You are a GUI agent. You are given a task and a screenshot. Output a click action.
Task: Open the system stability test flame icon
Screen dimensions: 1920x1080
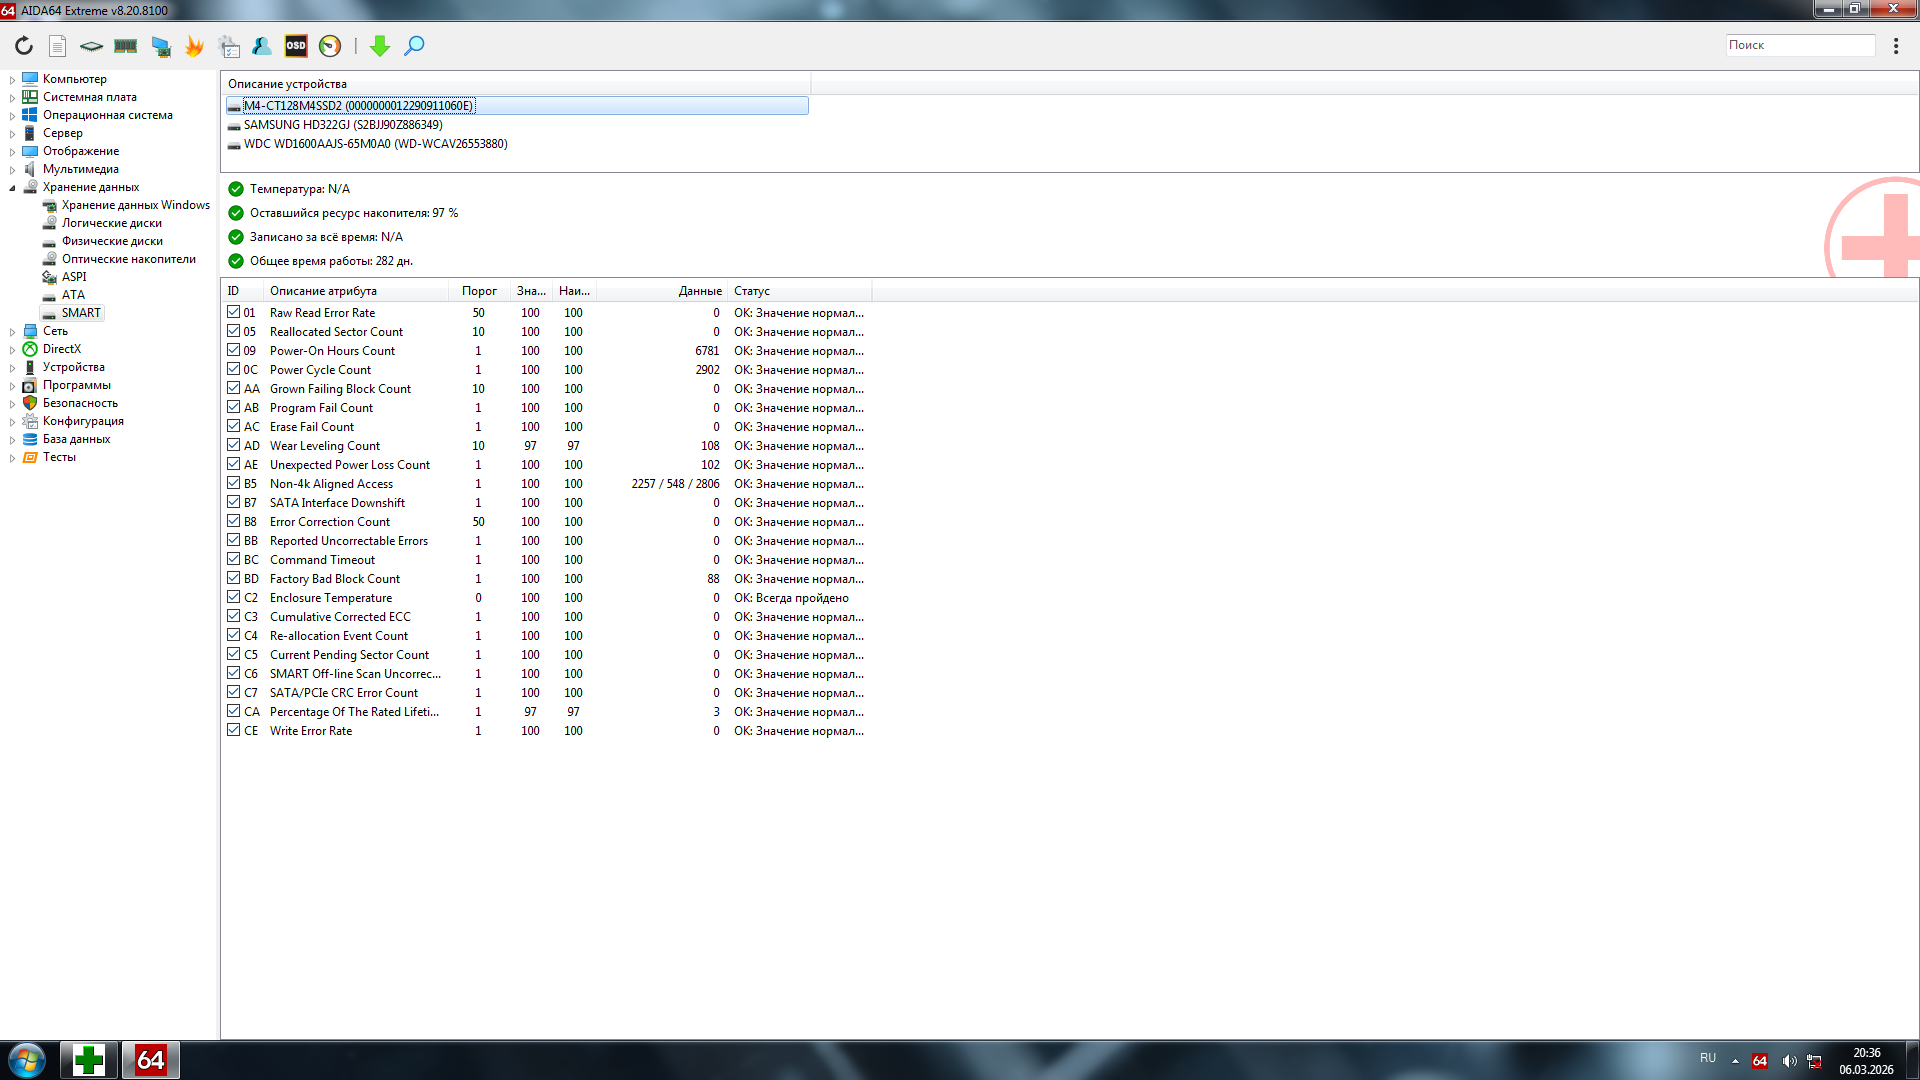(194, 46)
